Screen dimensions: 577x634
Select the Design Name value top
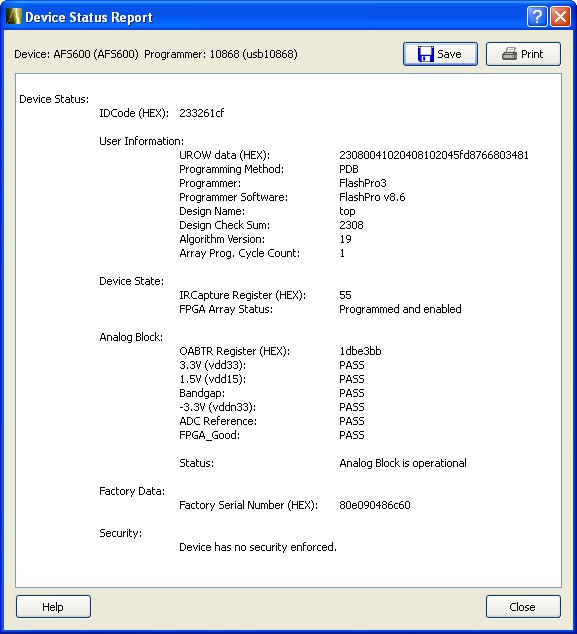(347, 211)
